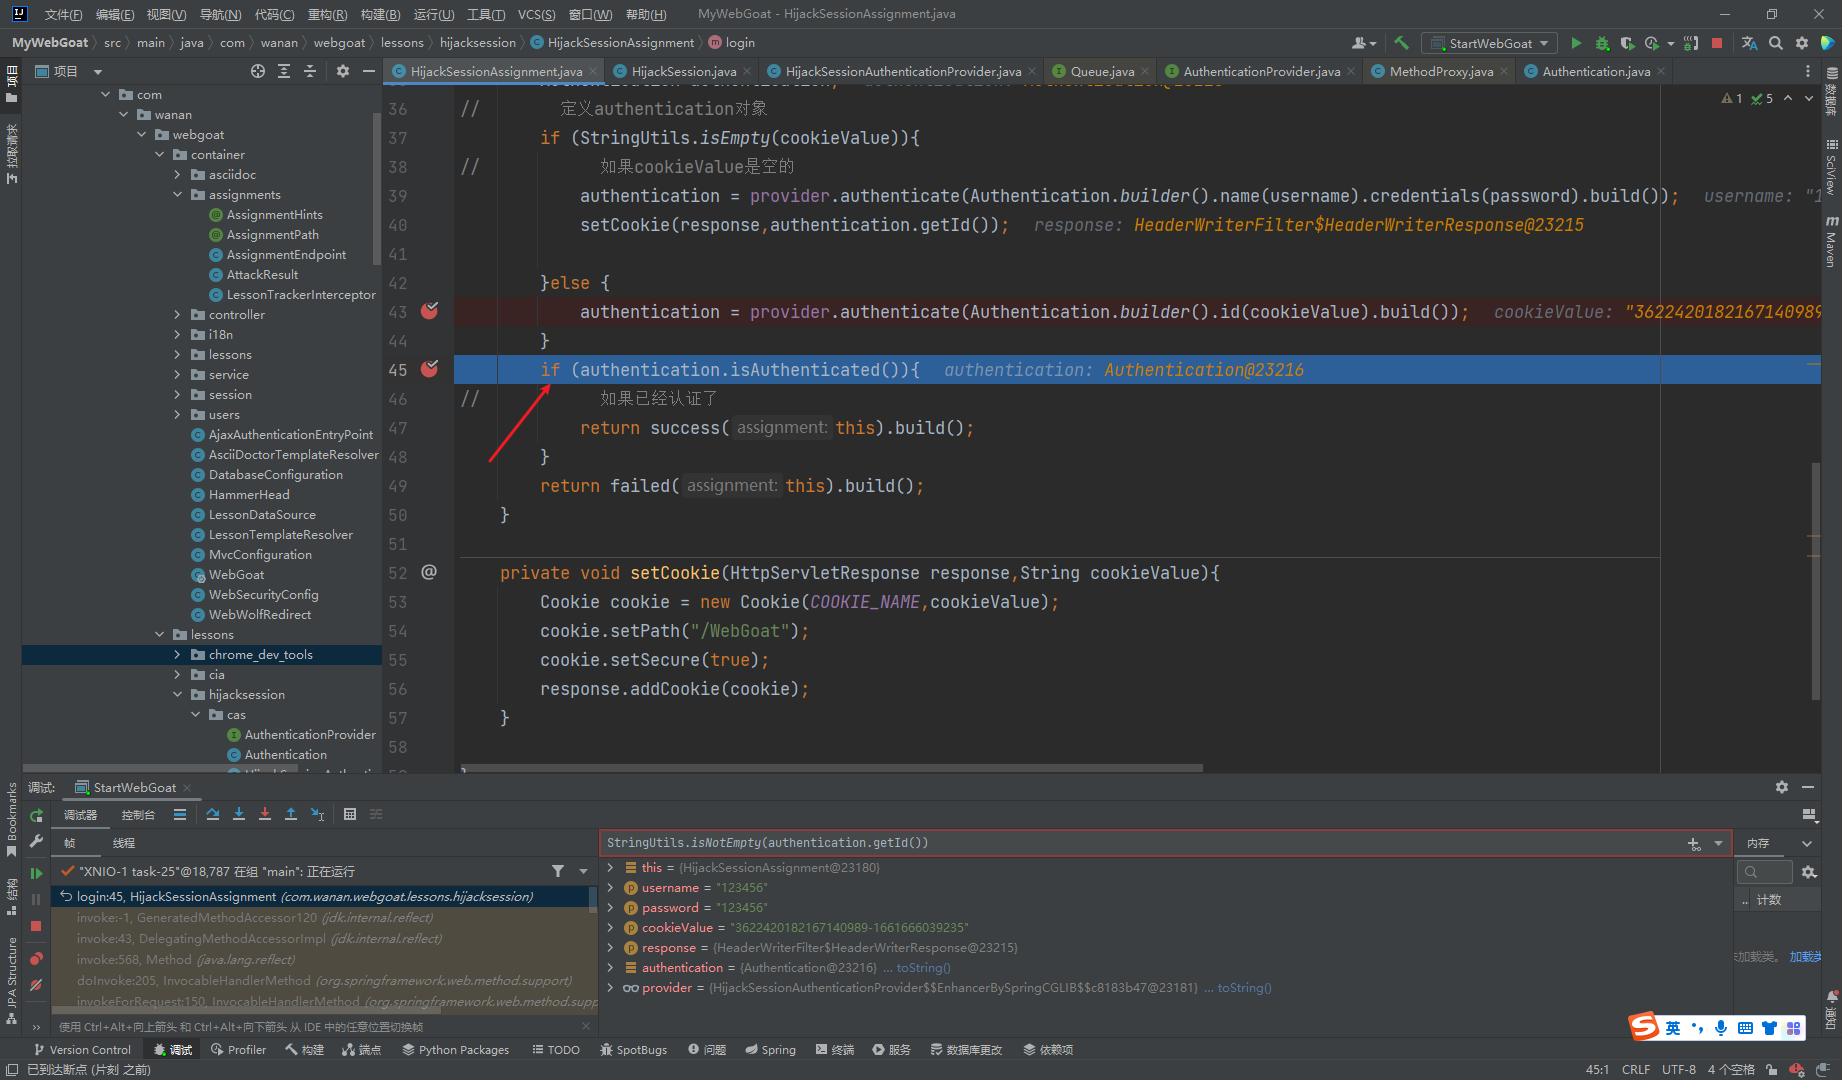Collapse the assignments folder

178,194
